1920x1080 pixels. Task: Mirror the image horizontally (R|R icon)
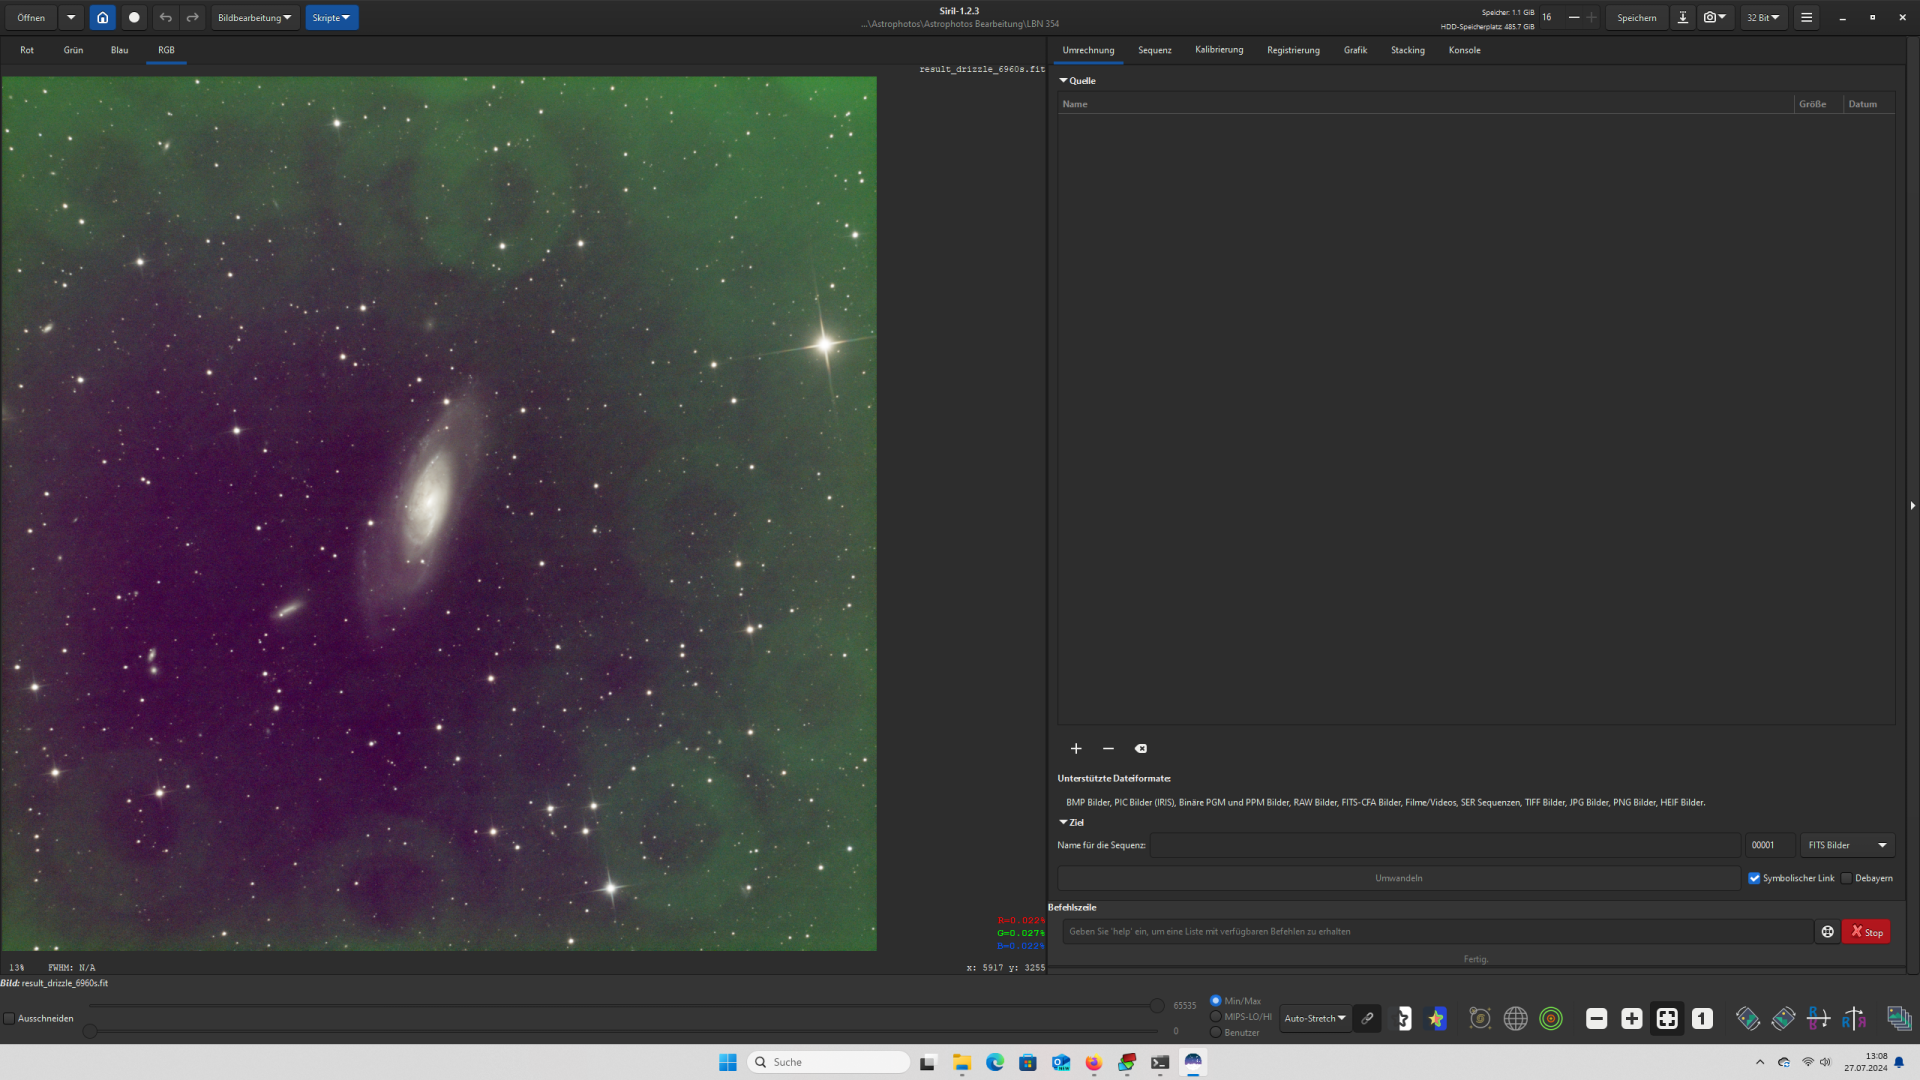tap(1854, 1018)
